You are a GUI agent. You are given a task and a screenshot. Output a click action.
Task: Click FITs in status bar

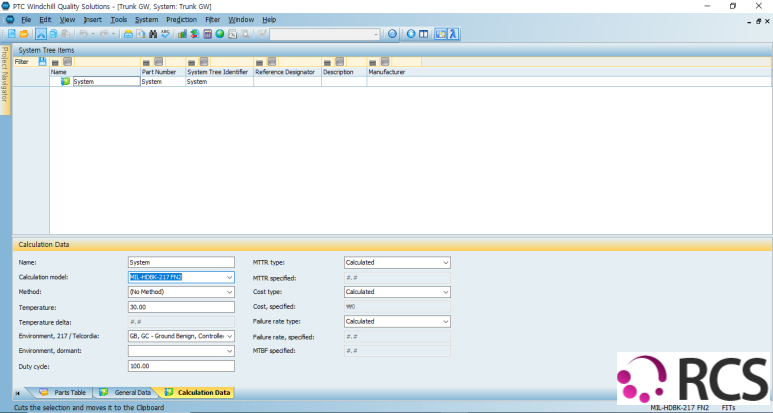click(x=728, y=408)
